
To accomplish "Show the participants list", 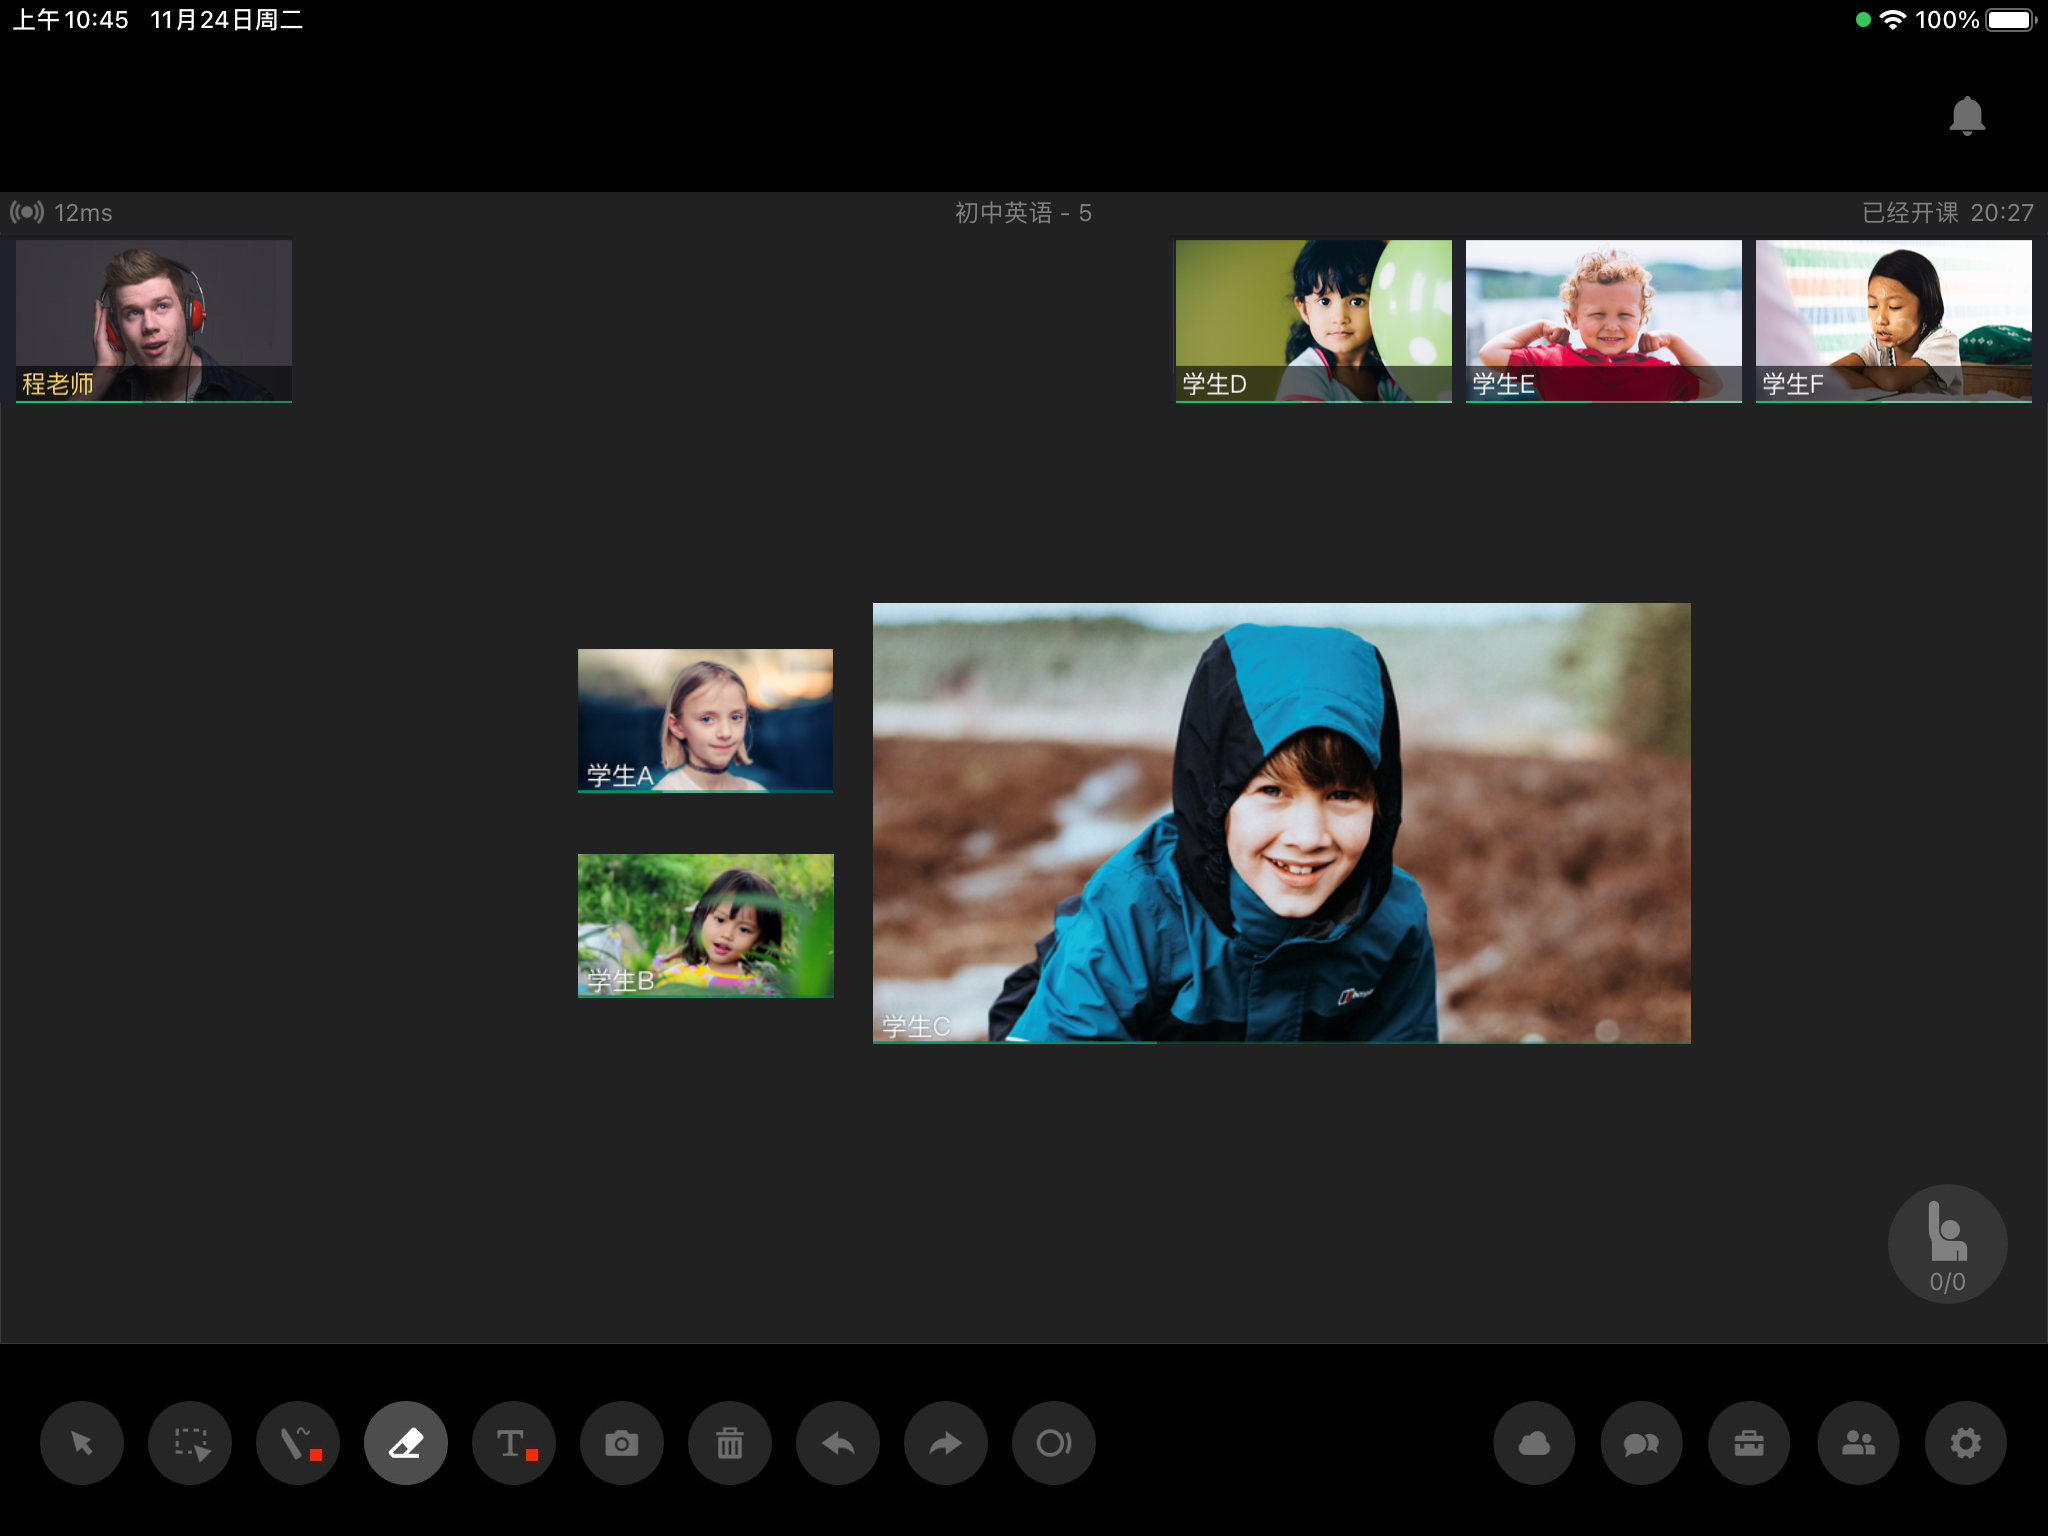I will 1858,1443.
